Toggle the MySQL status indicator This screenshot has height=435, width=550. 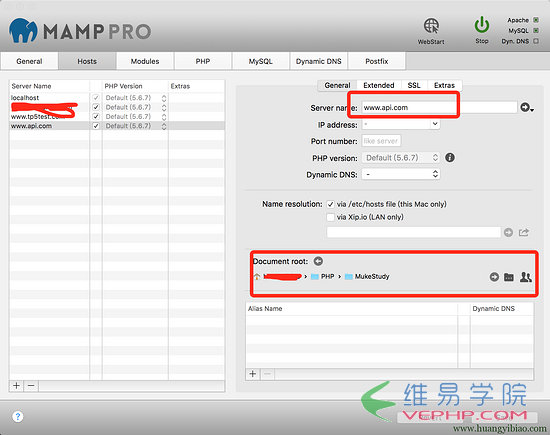(x=536, y=31)
